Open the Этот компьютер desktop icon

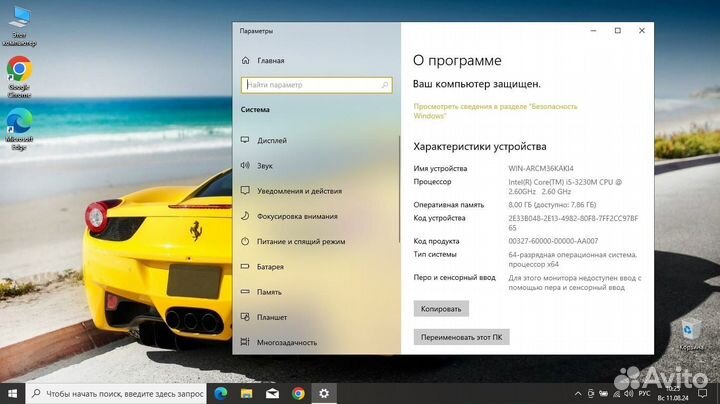coord(19,26)
